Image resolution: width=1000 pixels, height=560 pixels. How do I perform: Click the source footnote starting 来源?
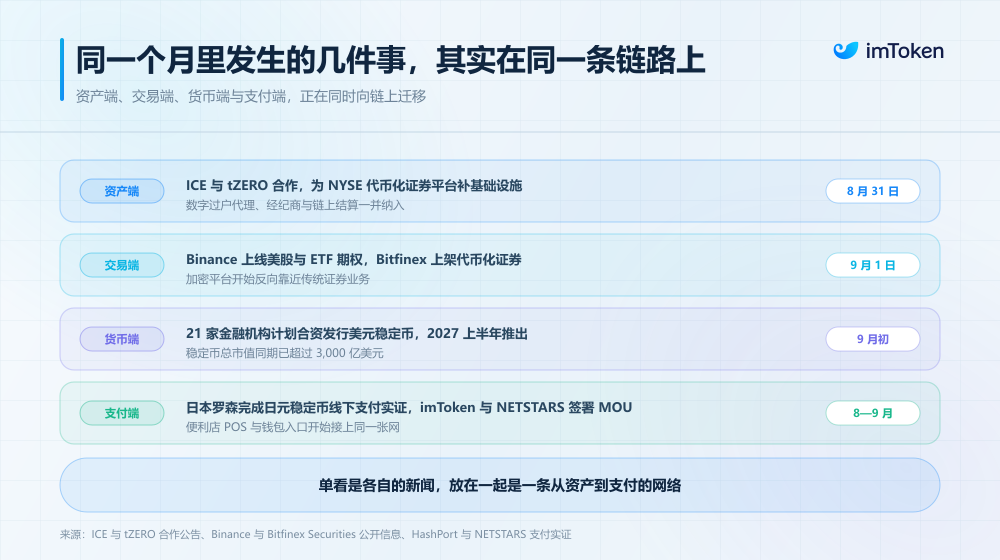coord(316,534)
